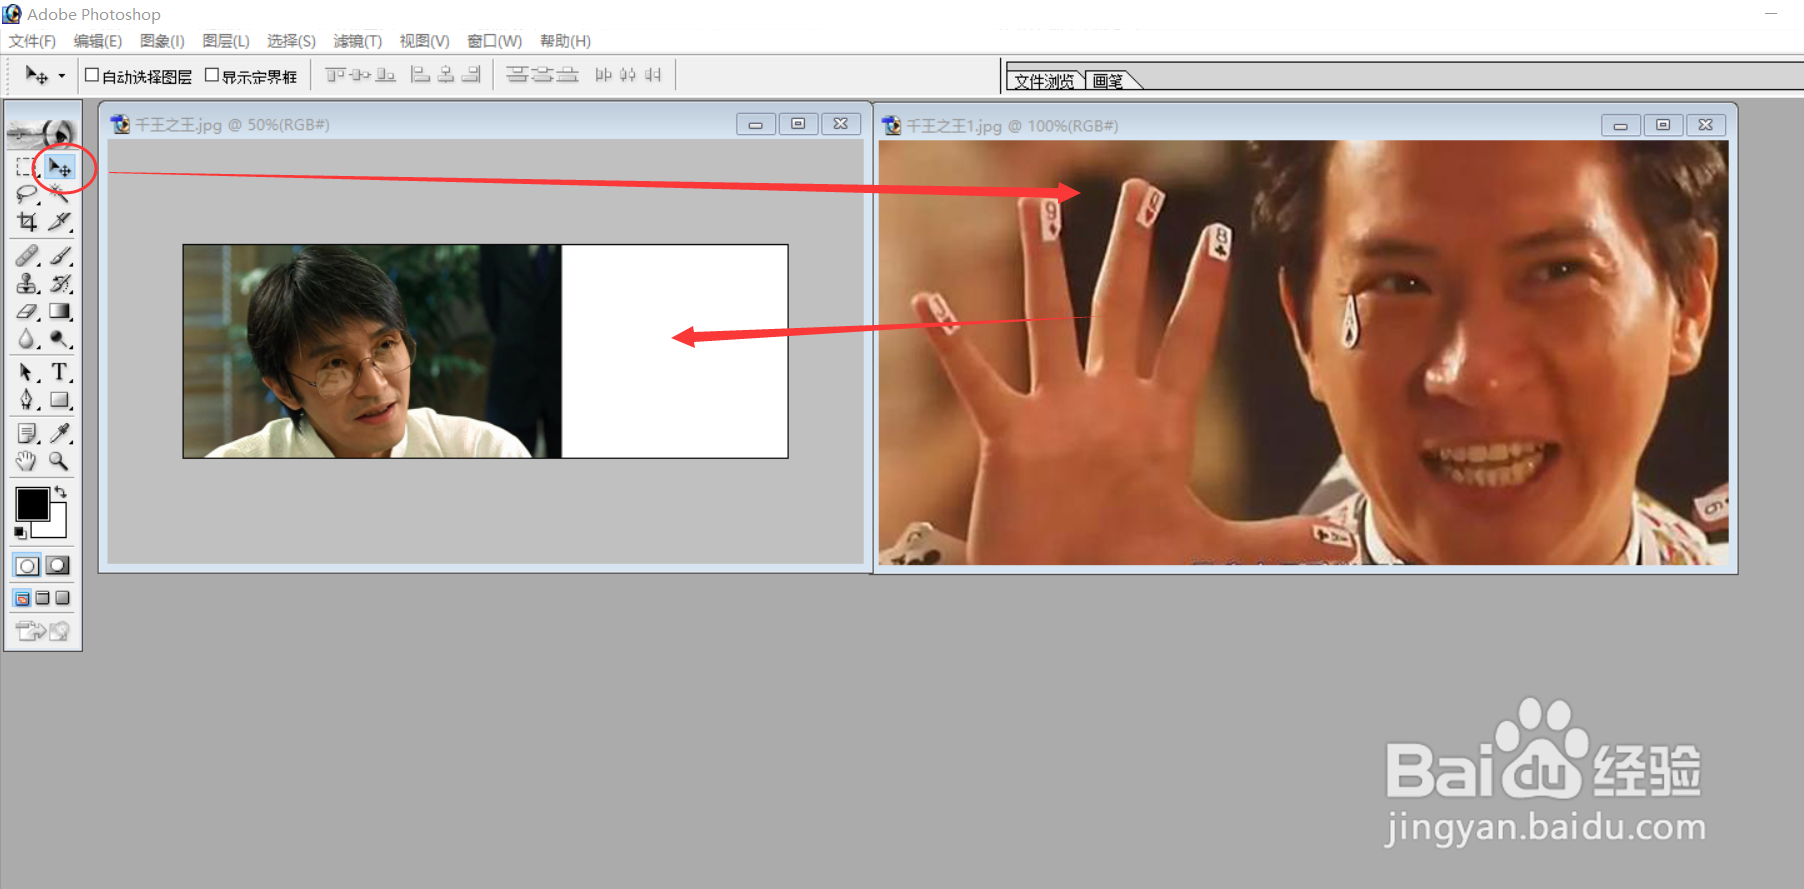Switch to Quick Mask Mode
Image resolution: width=1804 pixels, height=889 pixels.
(x=59, y=565)
